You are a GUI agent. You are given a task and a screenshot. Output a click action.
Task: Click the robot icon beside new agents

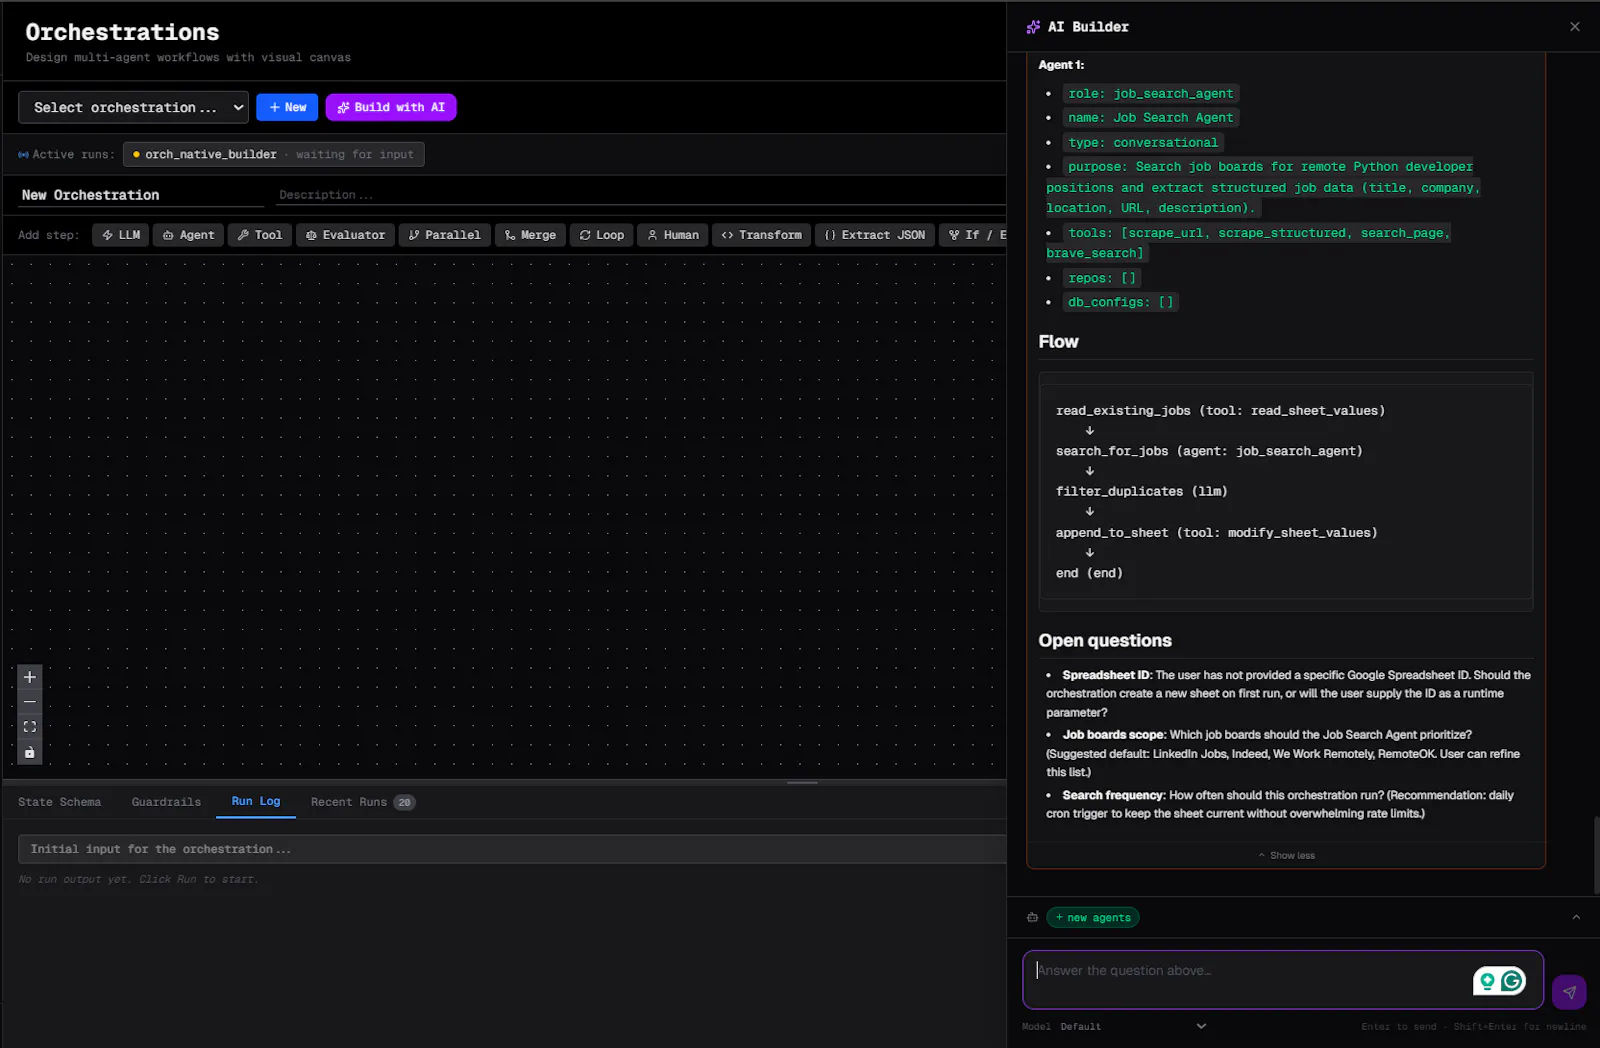1032,917
